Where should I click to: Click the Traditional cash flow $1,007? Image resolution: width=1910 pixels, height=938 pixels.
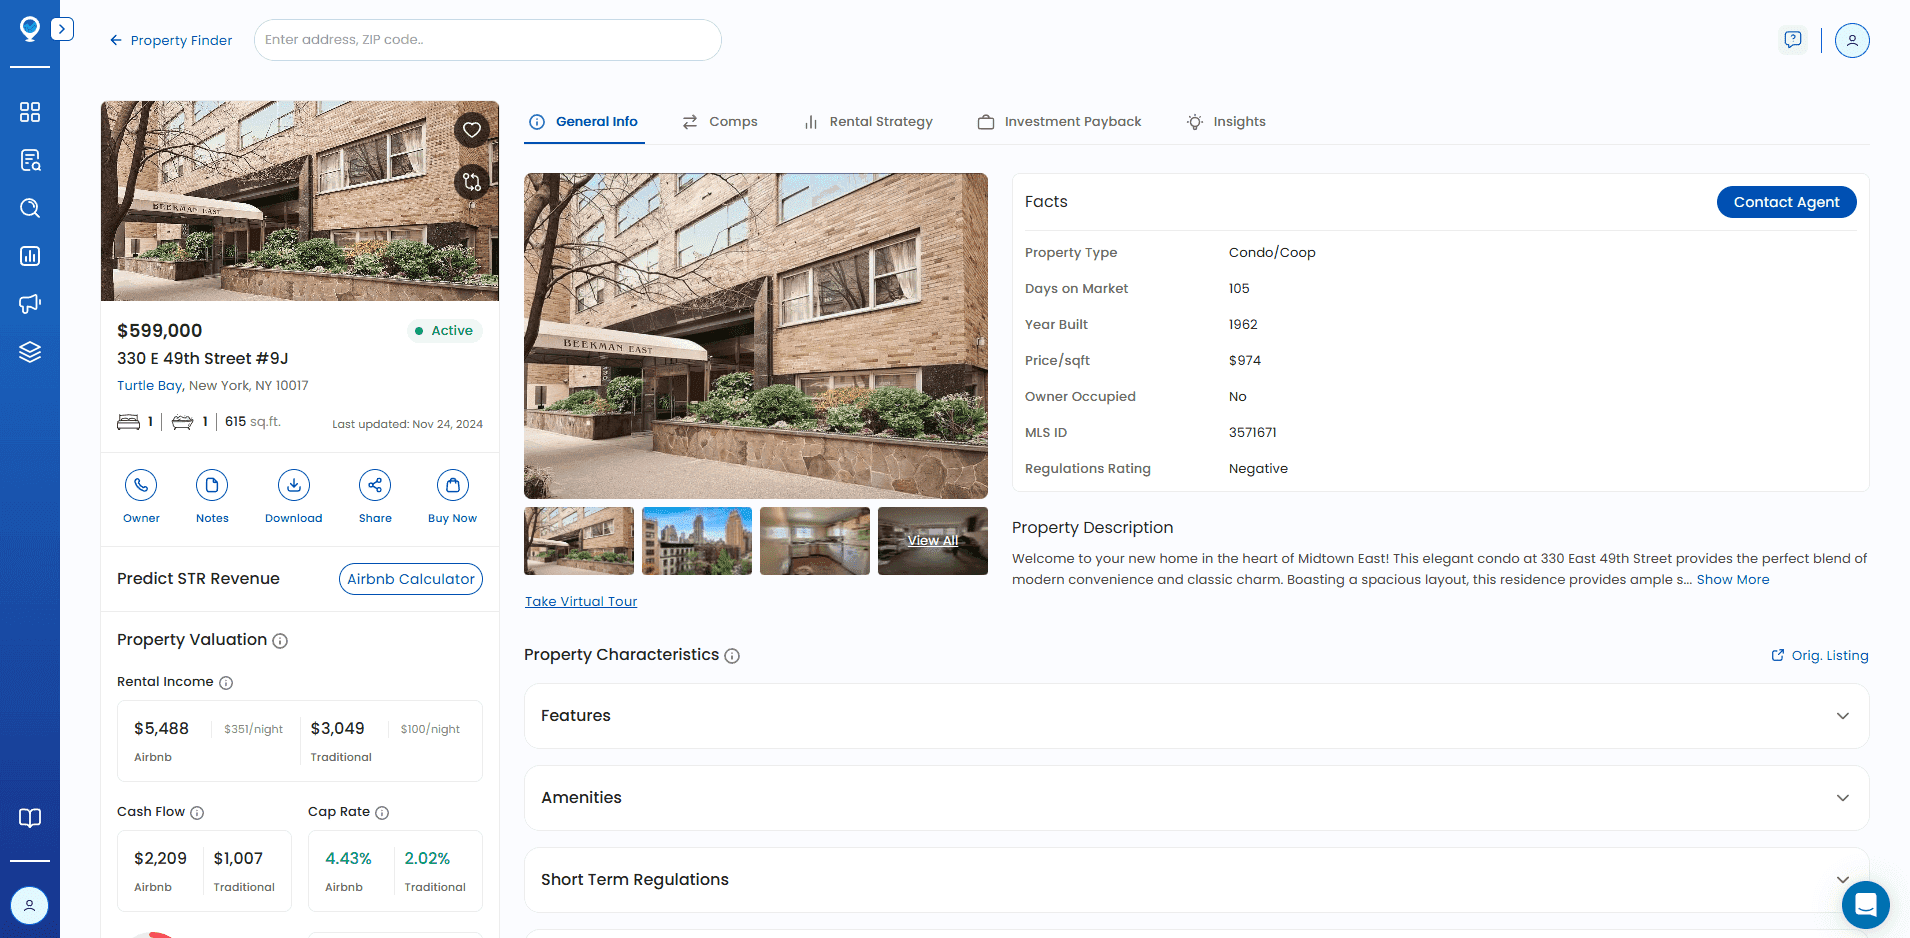pyautogui.click(x=238, y=859)
